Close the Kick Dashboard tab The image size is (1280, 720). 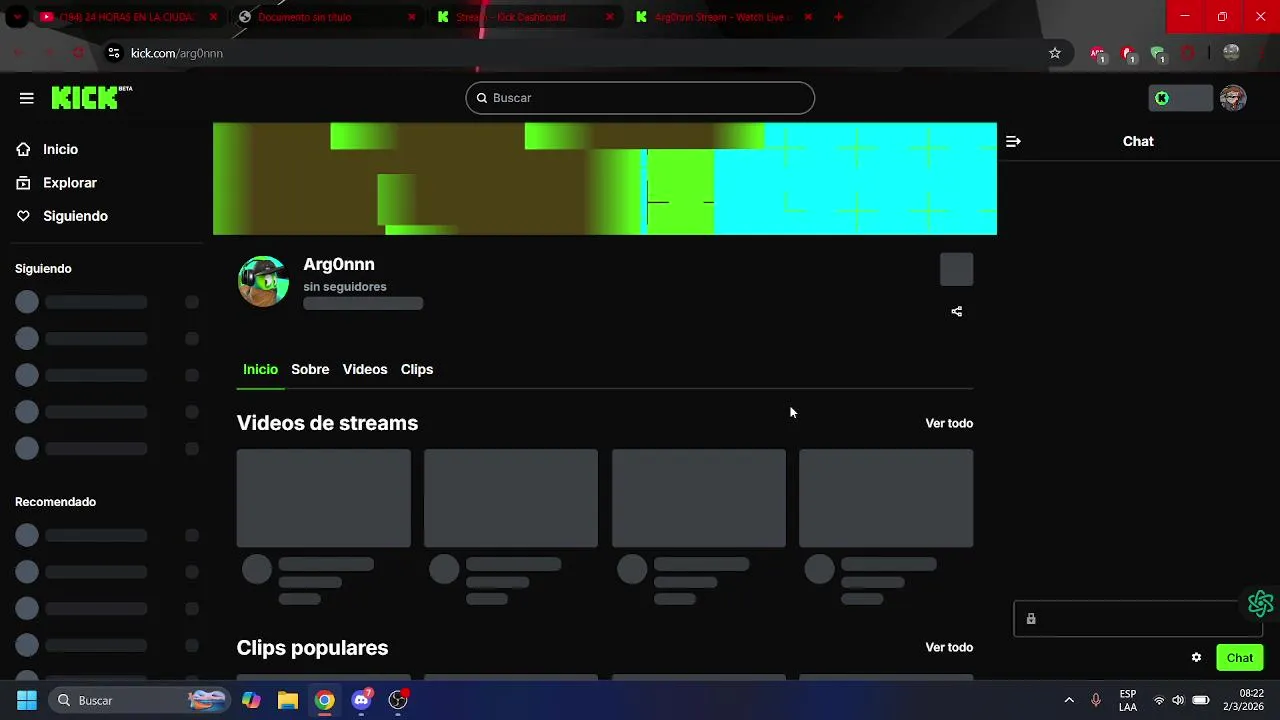click(x=610, y=17)
